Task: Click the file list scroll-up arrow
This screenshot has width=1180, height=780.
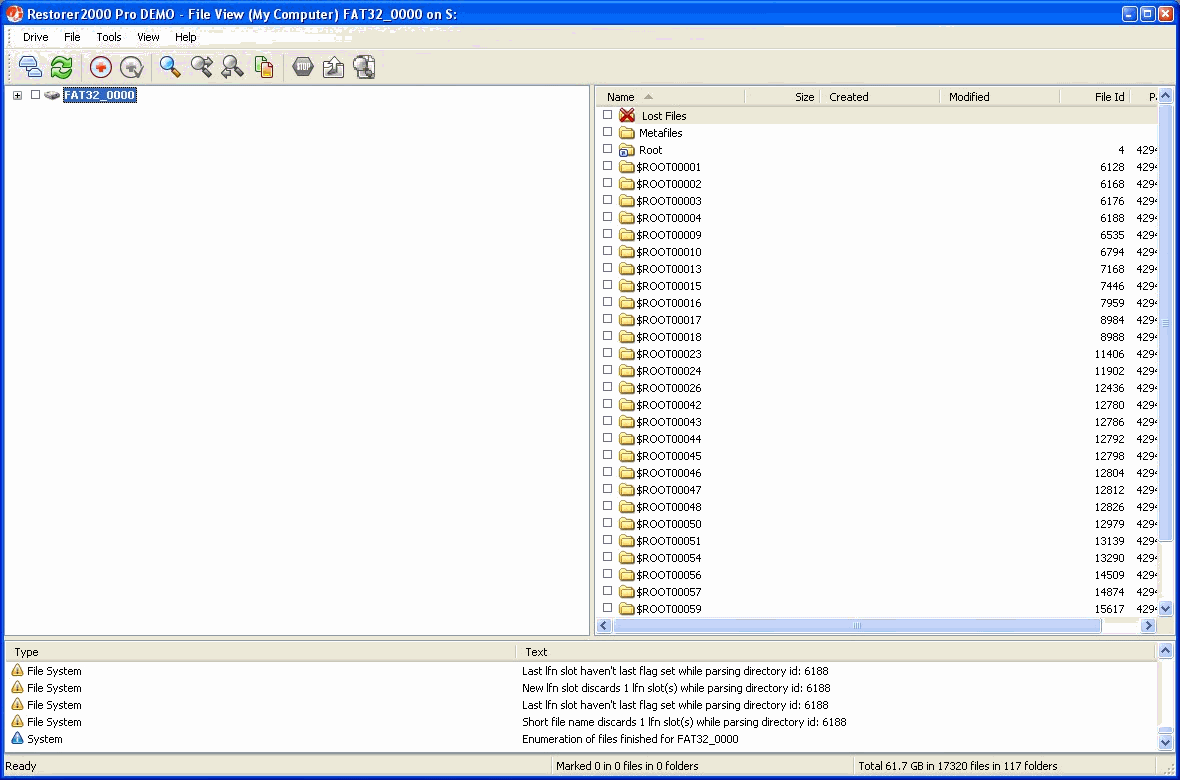Action: (1166, 96)
